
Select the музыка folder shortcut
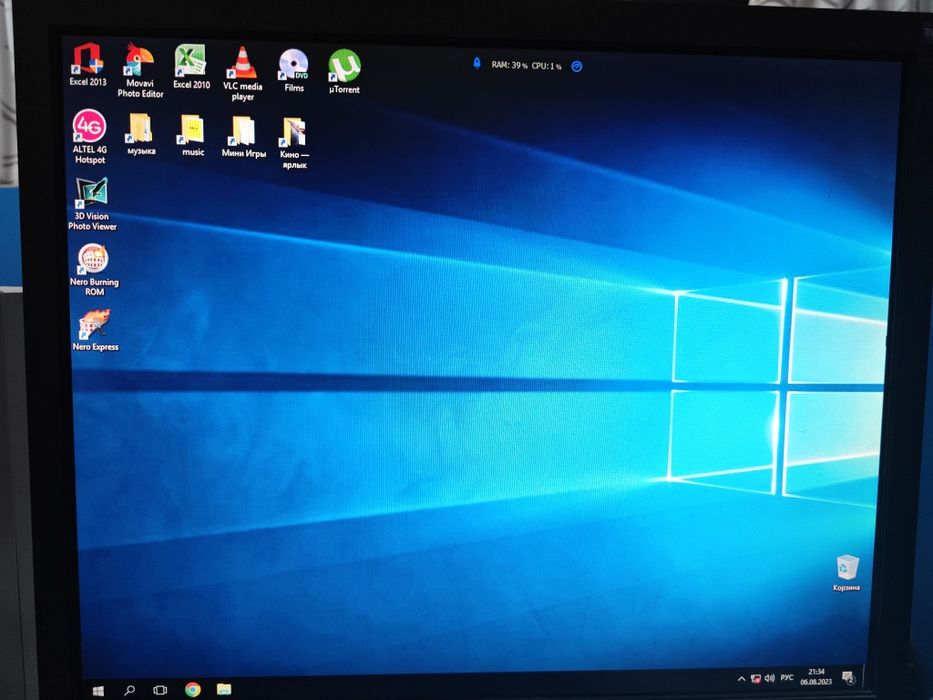(x=141, y=135)
